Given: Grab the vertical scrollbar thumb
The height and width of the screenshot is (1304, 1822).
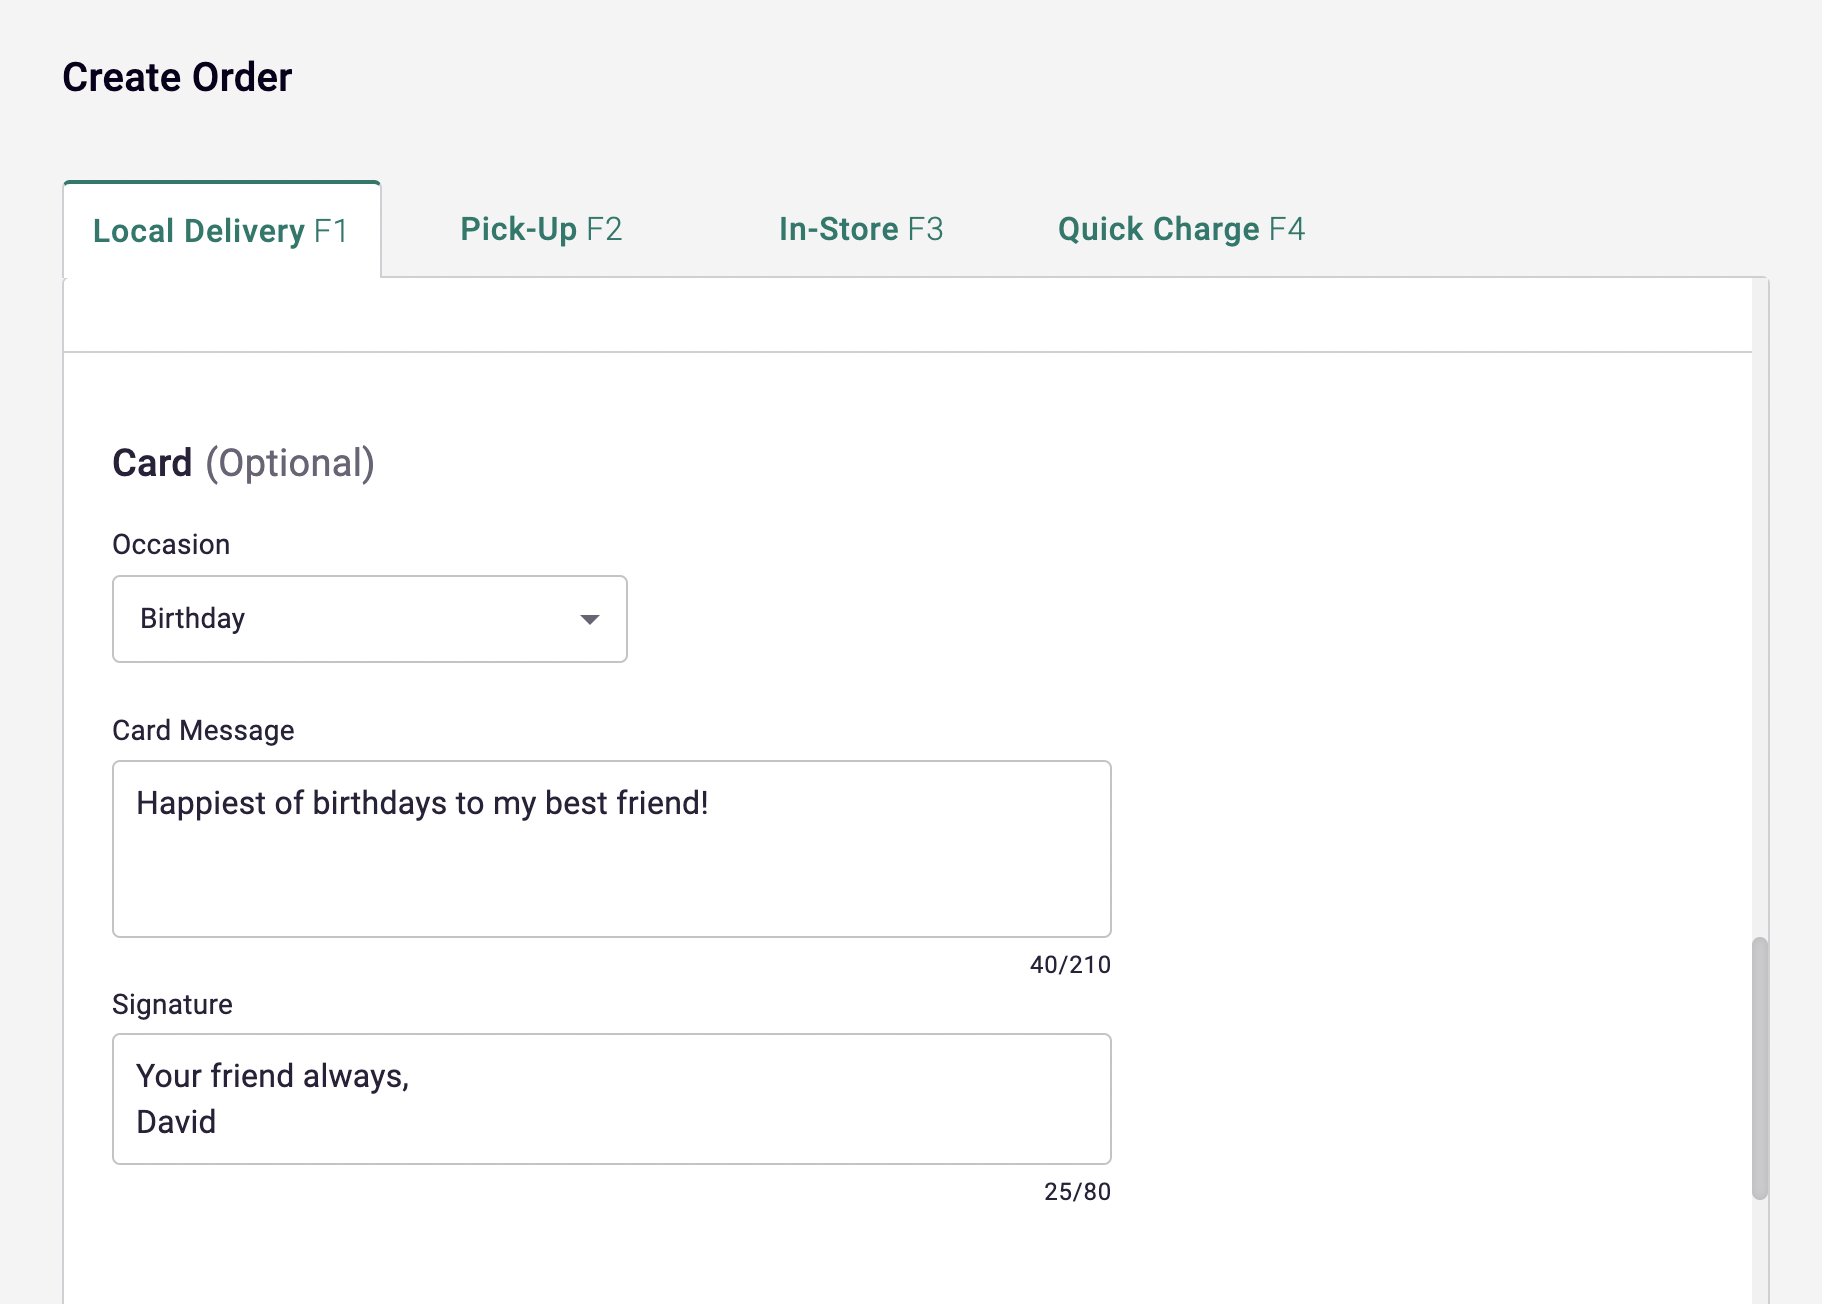Looking at the screenshot, I should click(x=1760, y=1067).
